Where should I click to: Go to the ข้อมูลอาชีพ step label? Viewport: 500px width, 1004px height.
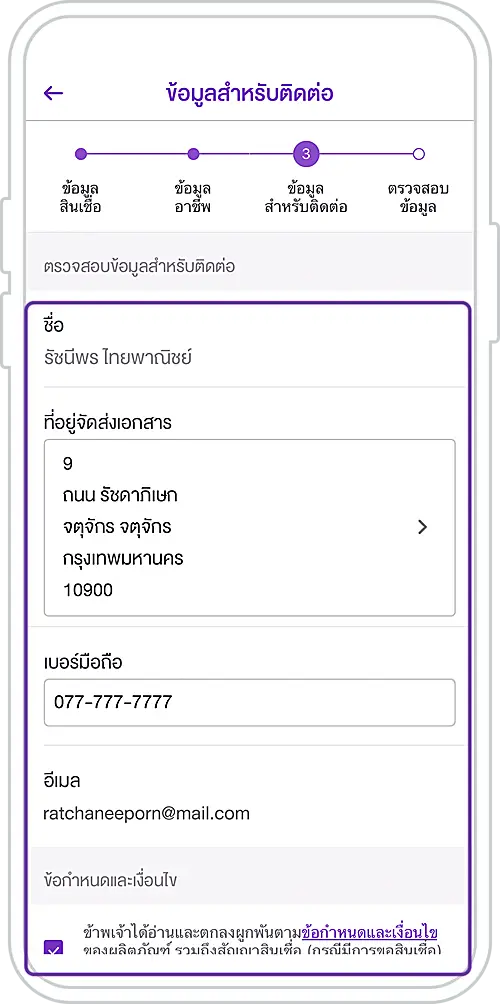pos(193,197)
